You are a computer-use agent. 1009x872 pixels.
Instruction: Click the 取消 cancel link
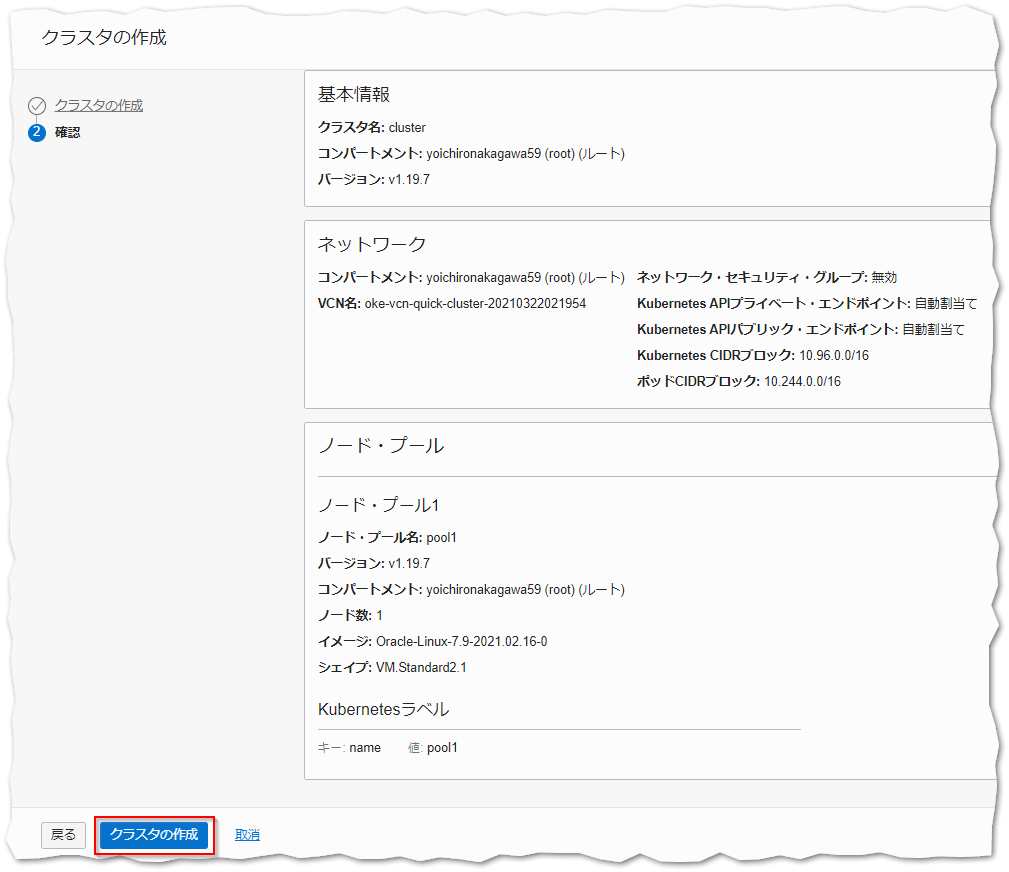pyautogui.click(x=247, y=834)
